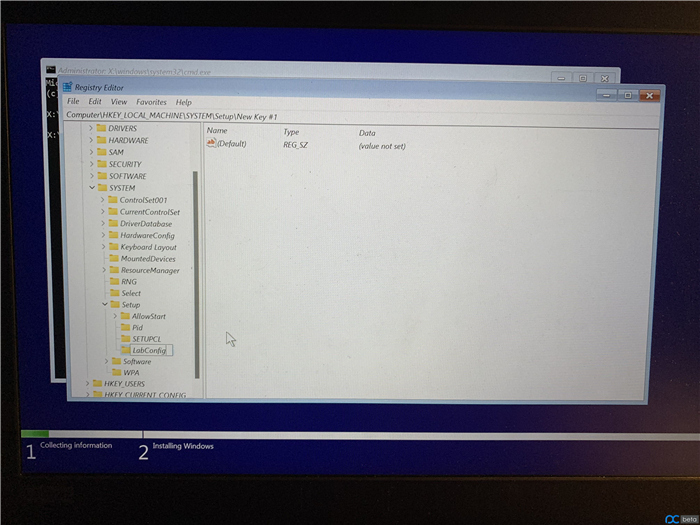Image resolution: width=700 pixels, height=525 pixels.
Task: Expand the DRIVERS key
Action: point(91,128)
